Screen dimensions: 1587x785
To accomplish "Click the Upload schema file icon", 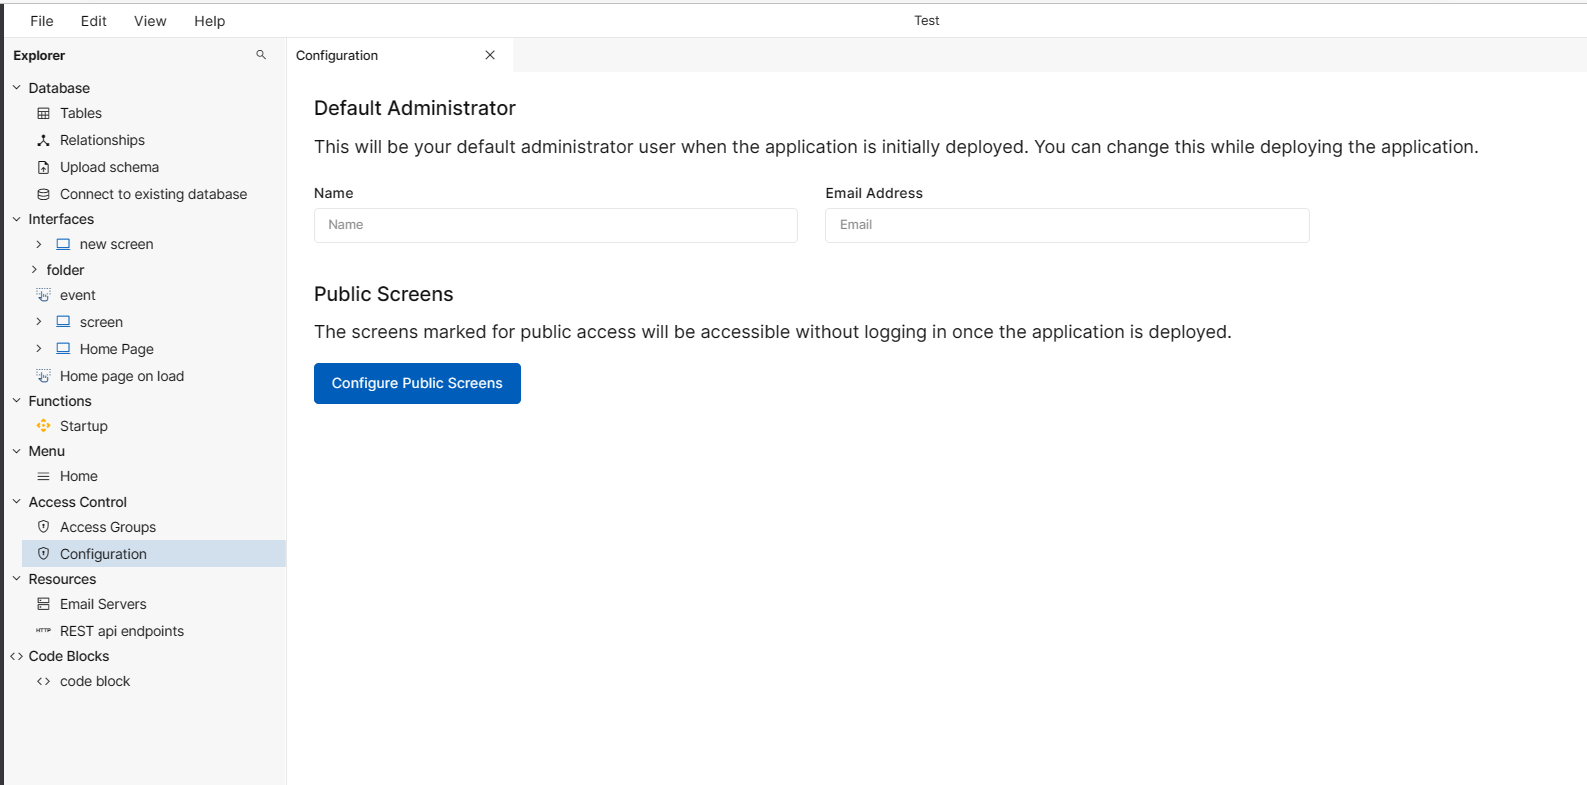I will pyautogui.click(x=43, y=167).
